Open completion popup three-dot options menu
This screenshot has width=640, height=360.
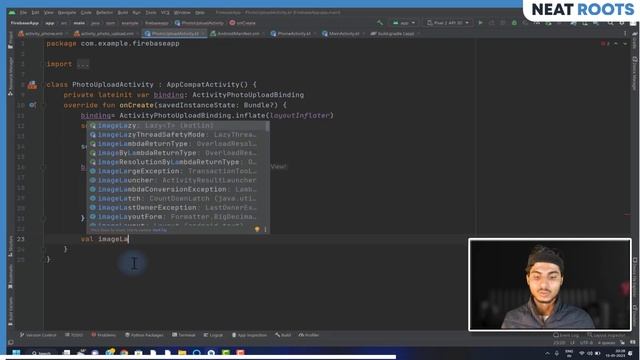click(265, 230)
